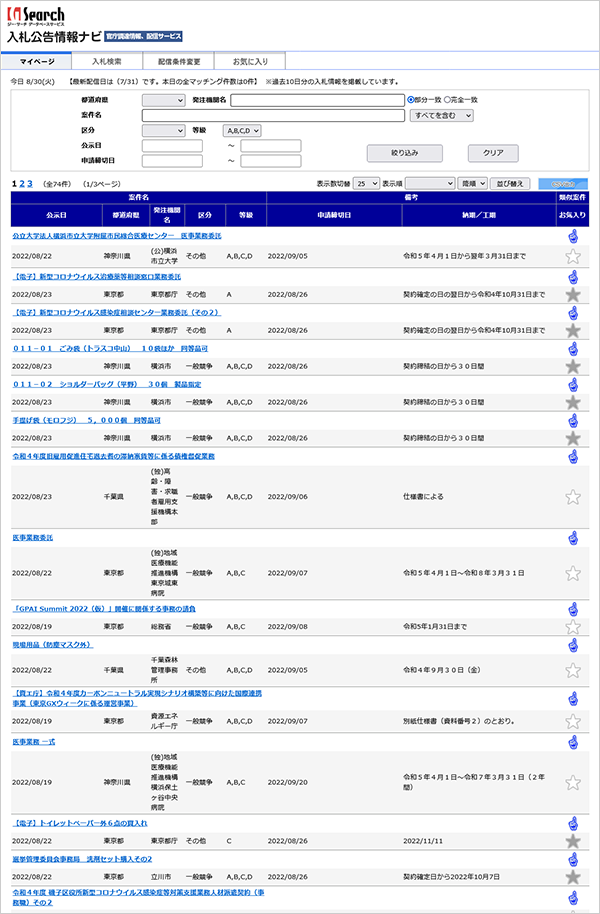
Task: Open the 都道府県 dropdown
Action: pyautogui.click(x=163, y=100)
